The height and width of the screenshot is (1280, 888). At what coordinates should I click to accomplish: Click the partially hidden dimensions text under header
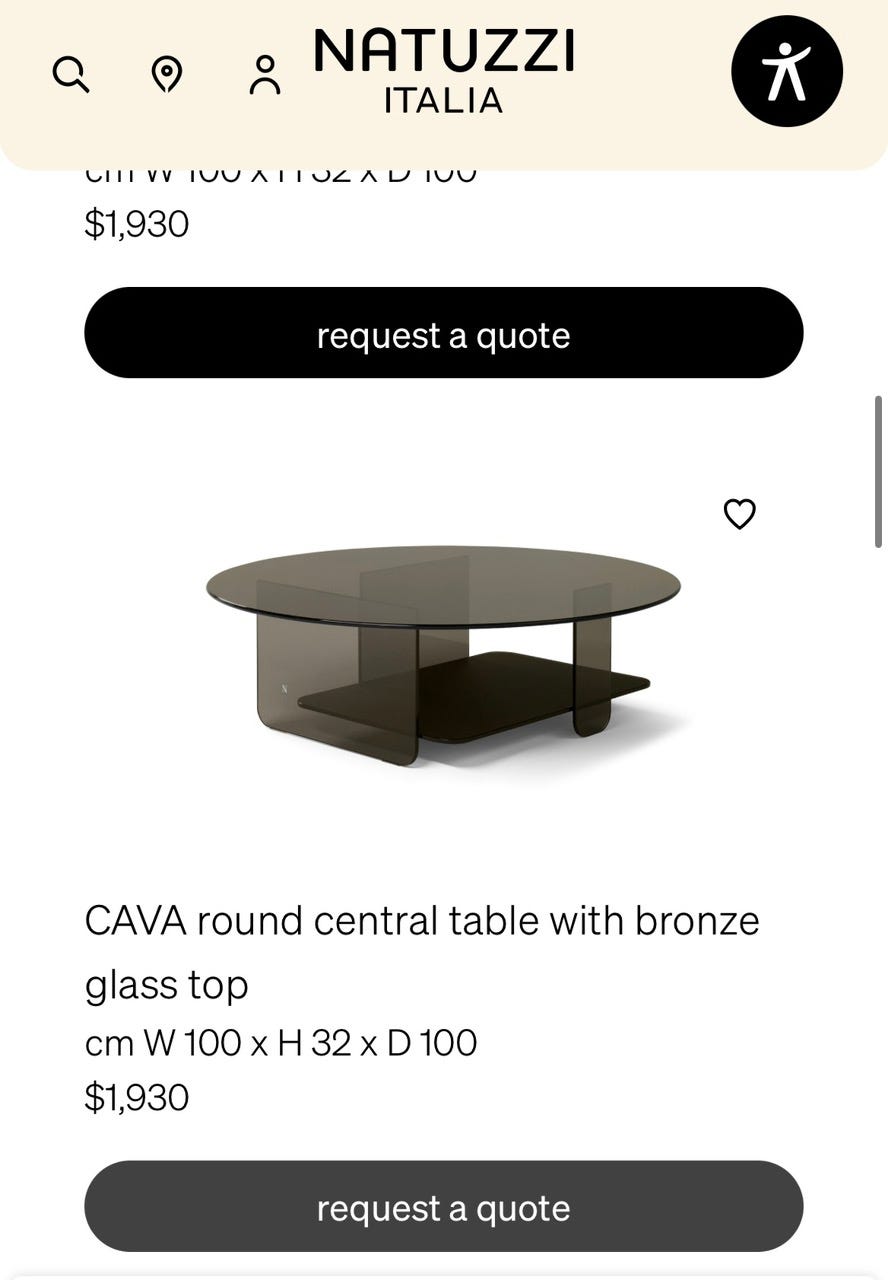tap(281, 176)
